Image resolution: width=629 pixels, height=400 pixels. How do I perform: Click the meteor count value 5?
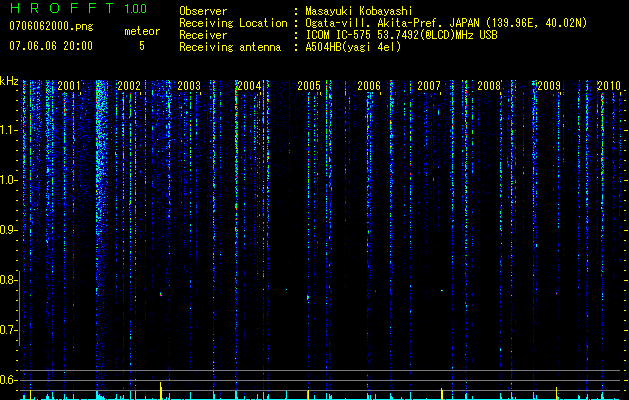(x=142, y=46)
